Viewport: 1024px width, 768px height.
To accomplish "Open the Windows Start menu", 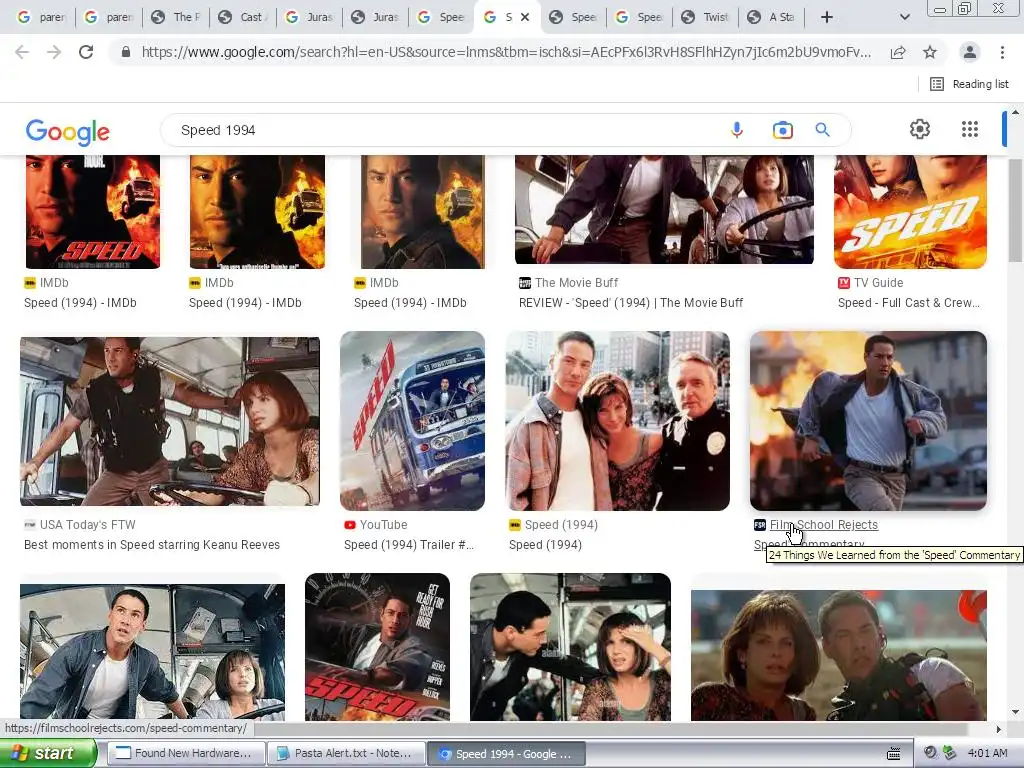I will coord(48,753).
